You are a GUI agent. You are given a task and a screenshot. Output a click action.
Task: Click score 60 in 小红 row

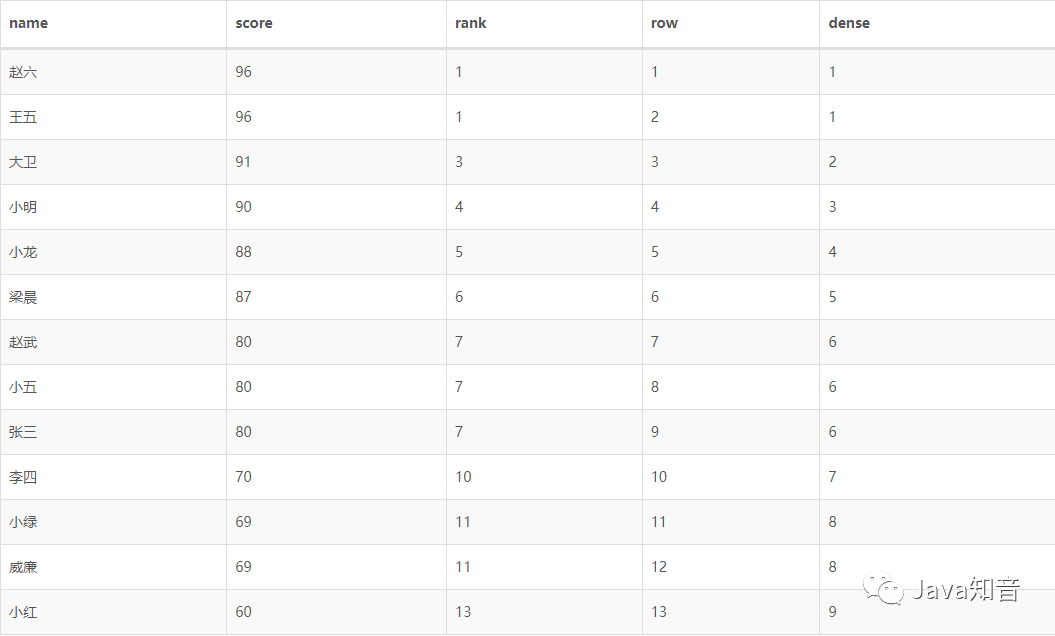click(x=244, y=612)
